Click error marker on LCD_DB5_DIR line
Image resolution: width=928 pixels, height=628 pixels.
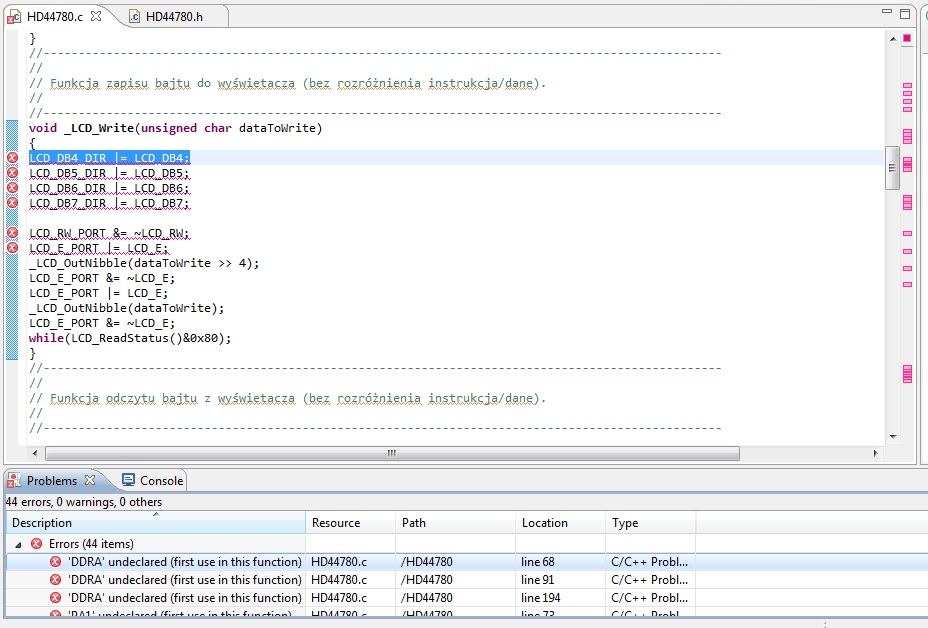point(12,173)
